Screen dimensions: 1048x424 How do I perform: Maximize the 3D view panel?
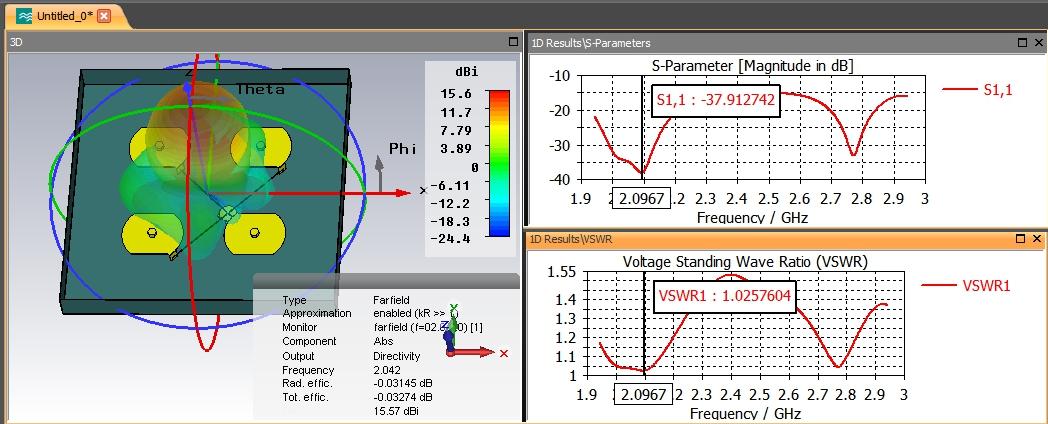click(x=513, y=41)
